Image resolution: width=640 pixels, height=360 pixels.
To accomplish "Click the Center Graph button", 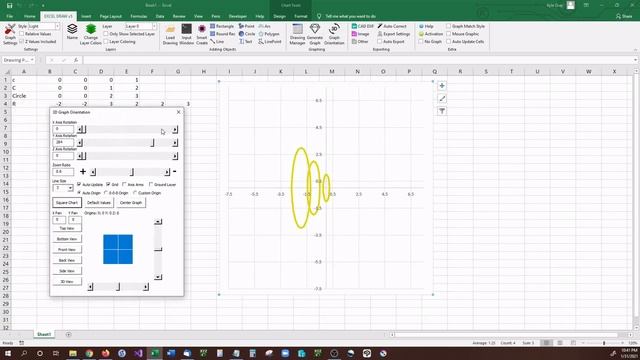I will 131,202.
